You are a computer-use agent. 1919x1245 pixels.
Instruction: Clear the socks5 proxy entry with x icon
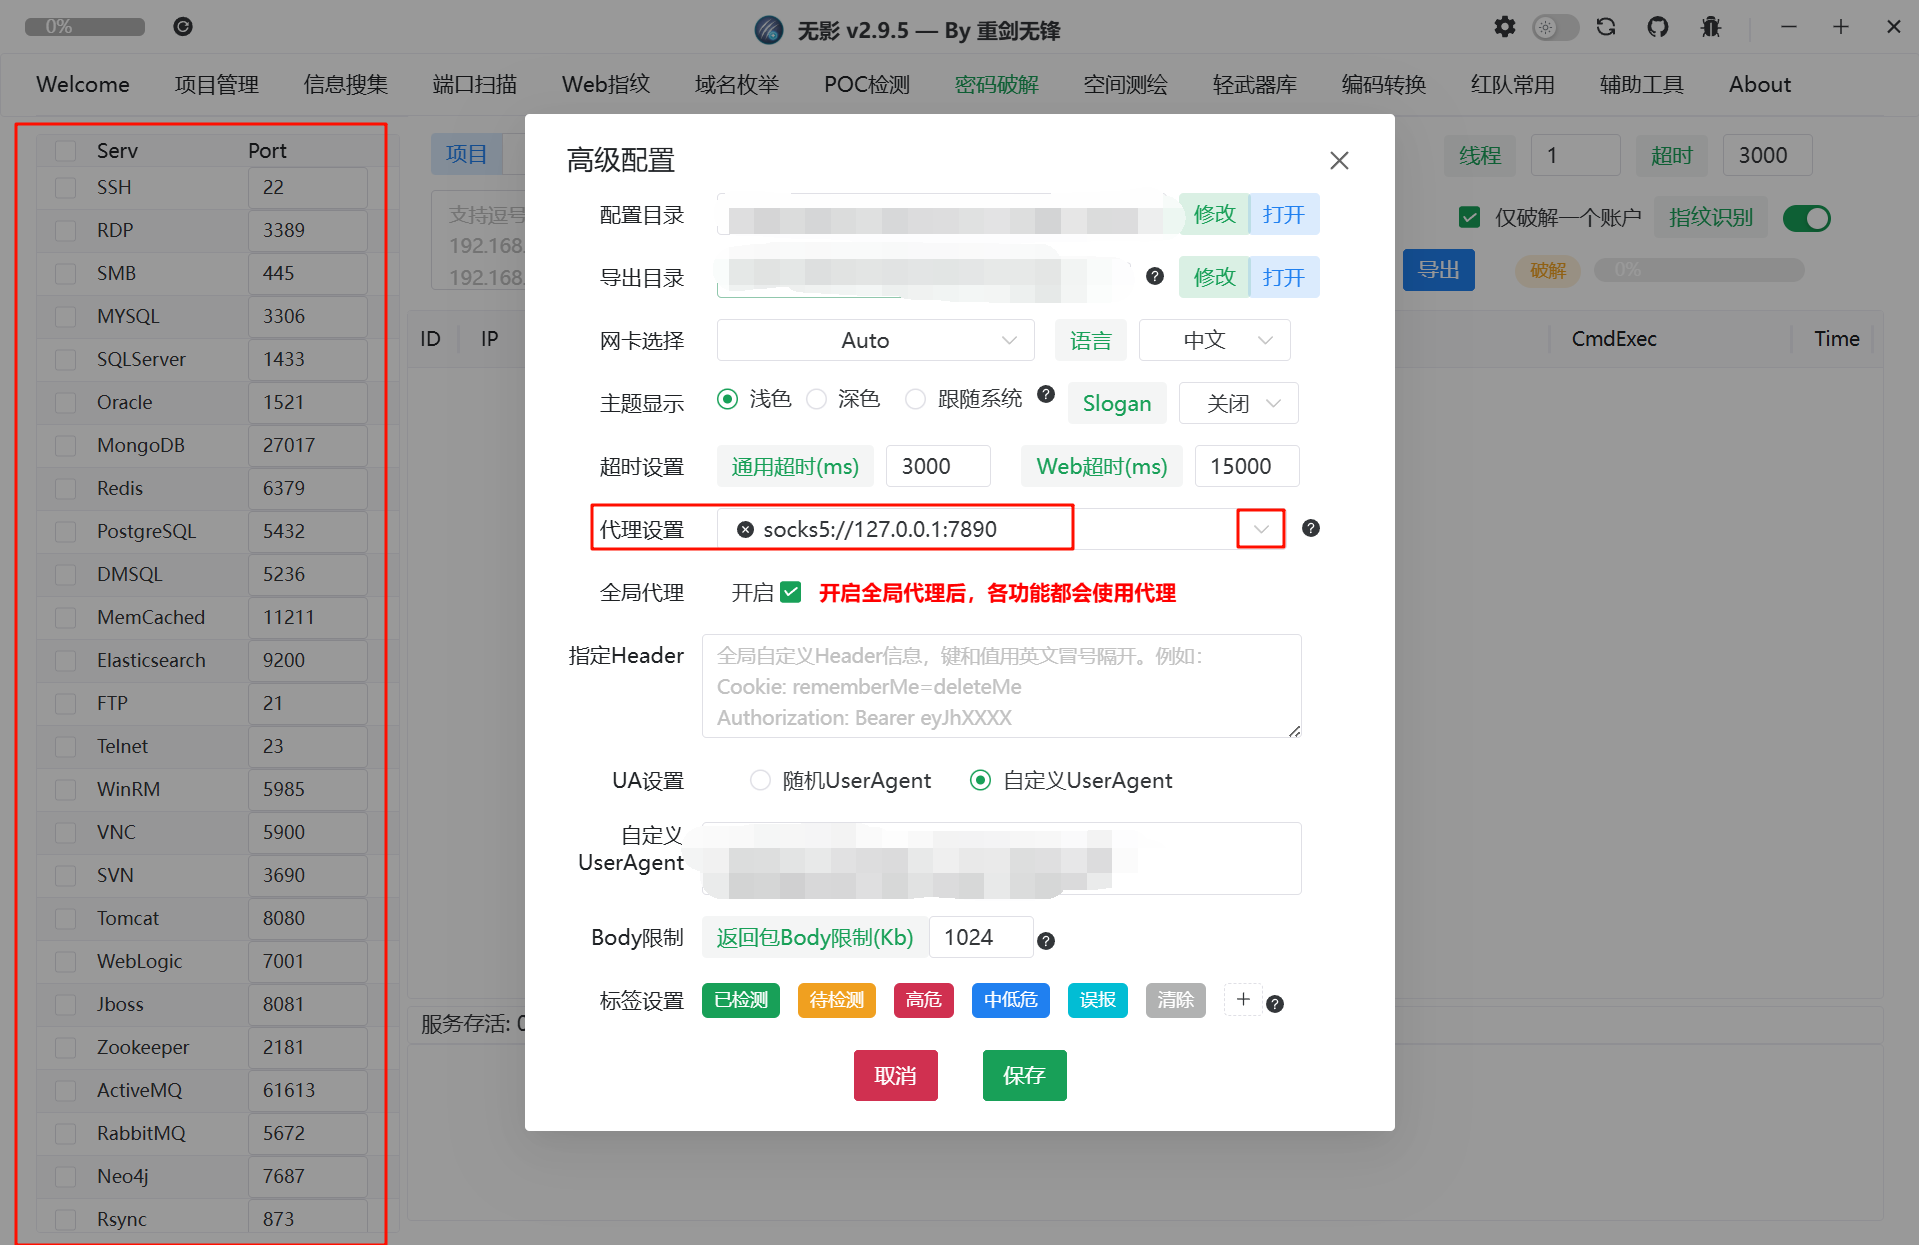745,529
